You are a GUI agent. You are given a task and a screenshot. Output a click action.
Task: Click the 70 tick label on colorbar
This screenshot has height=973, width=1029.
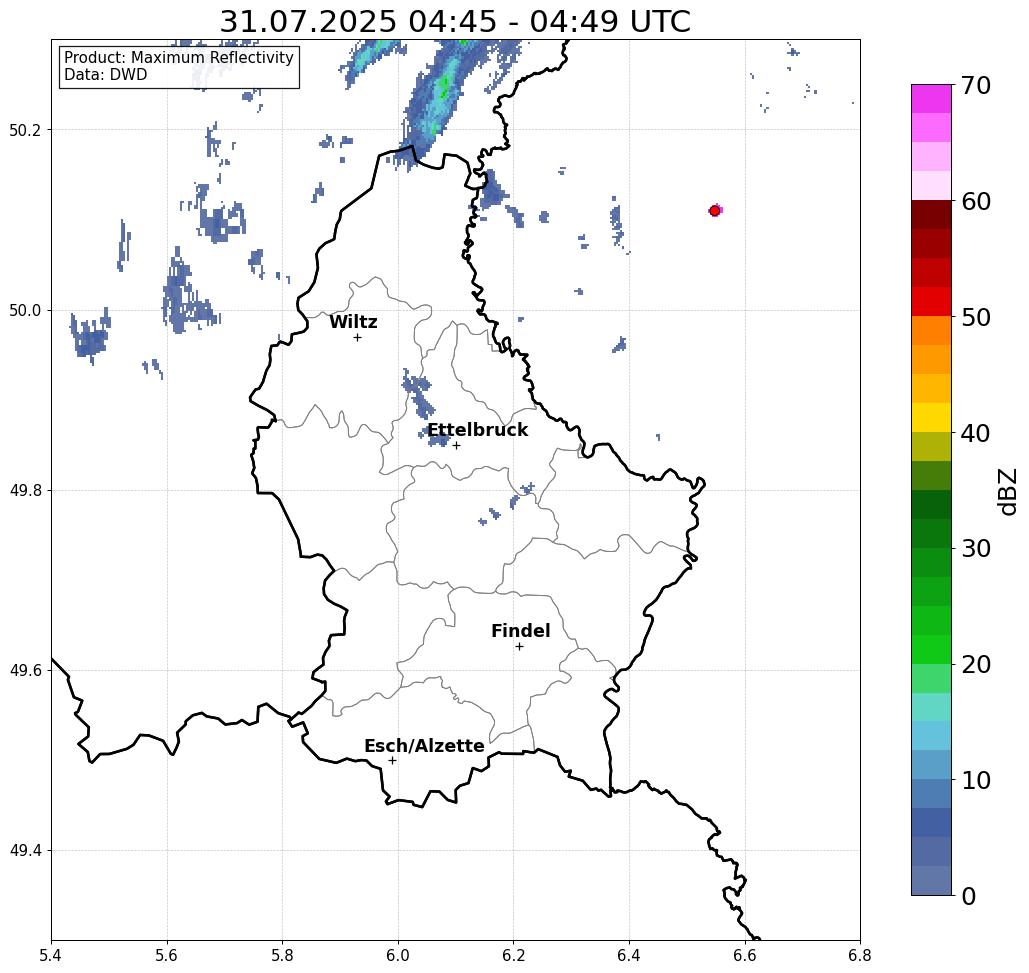pos(976,85)
